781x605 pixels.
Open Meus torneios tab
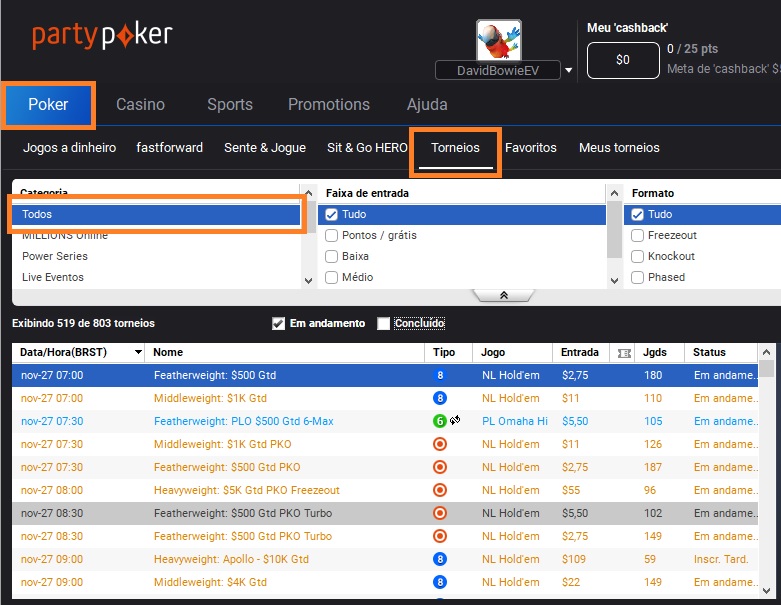[619, 147]
